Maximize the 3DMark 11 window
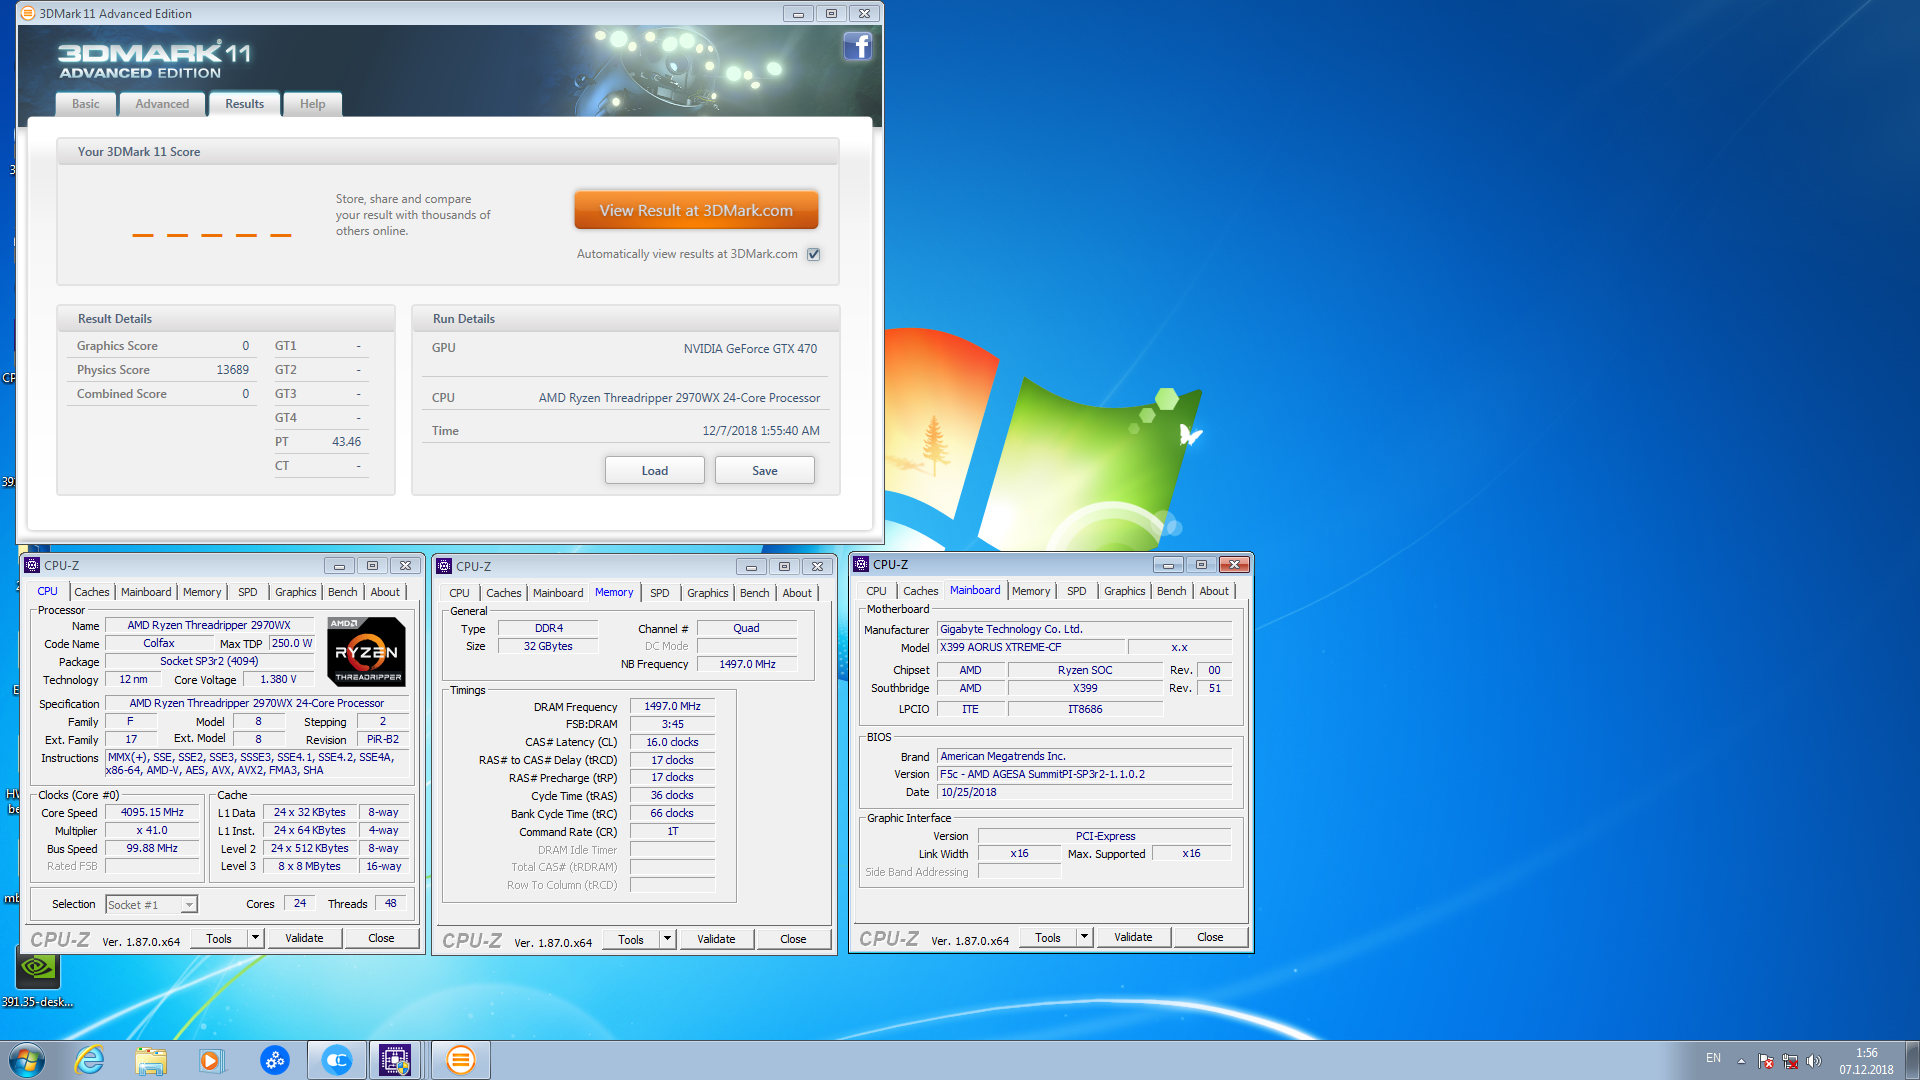Viewport: 1920px width, 1080px height. 831,13
